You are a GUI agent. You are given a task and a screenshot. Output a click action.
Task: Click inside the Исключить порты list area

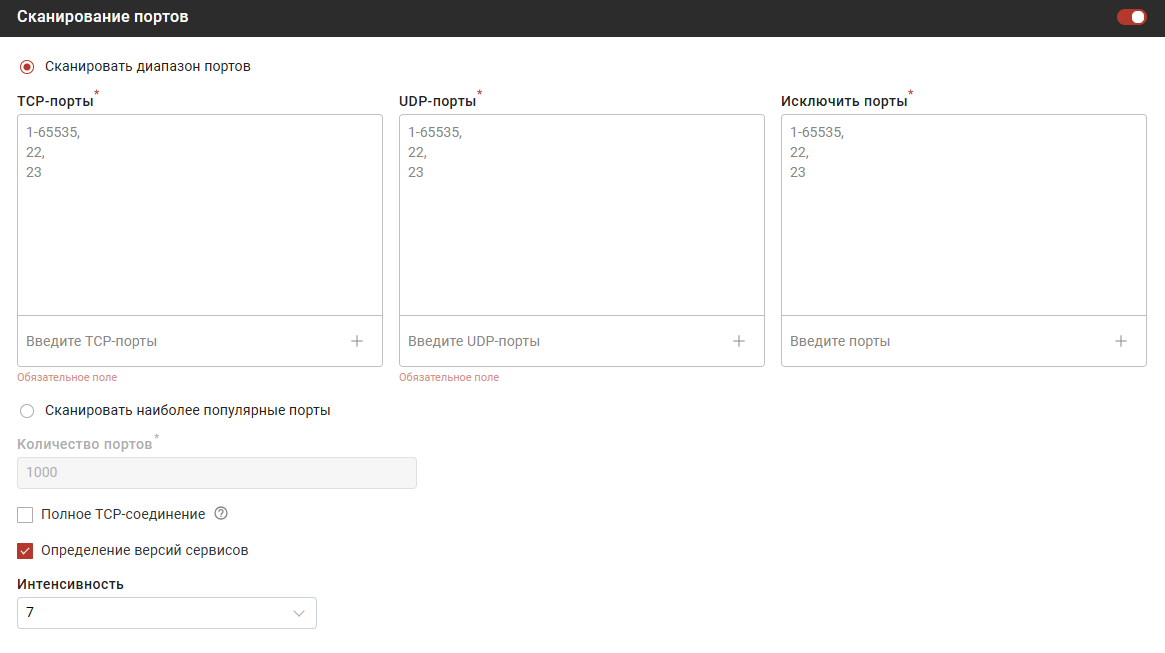tap(963, 240)
